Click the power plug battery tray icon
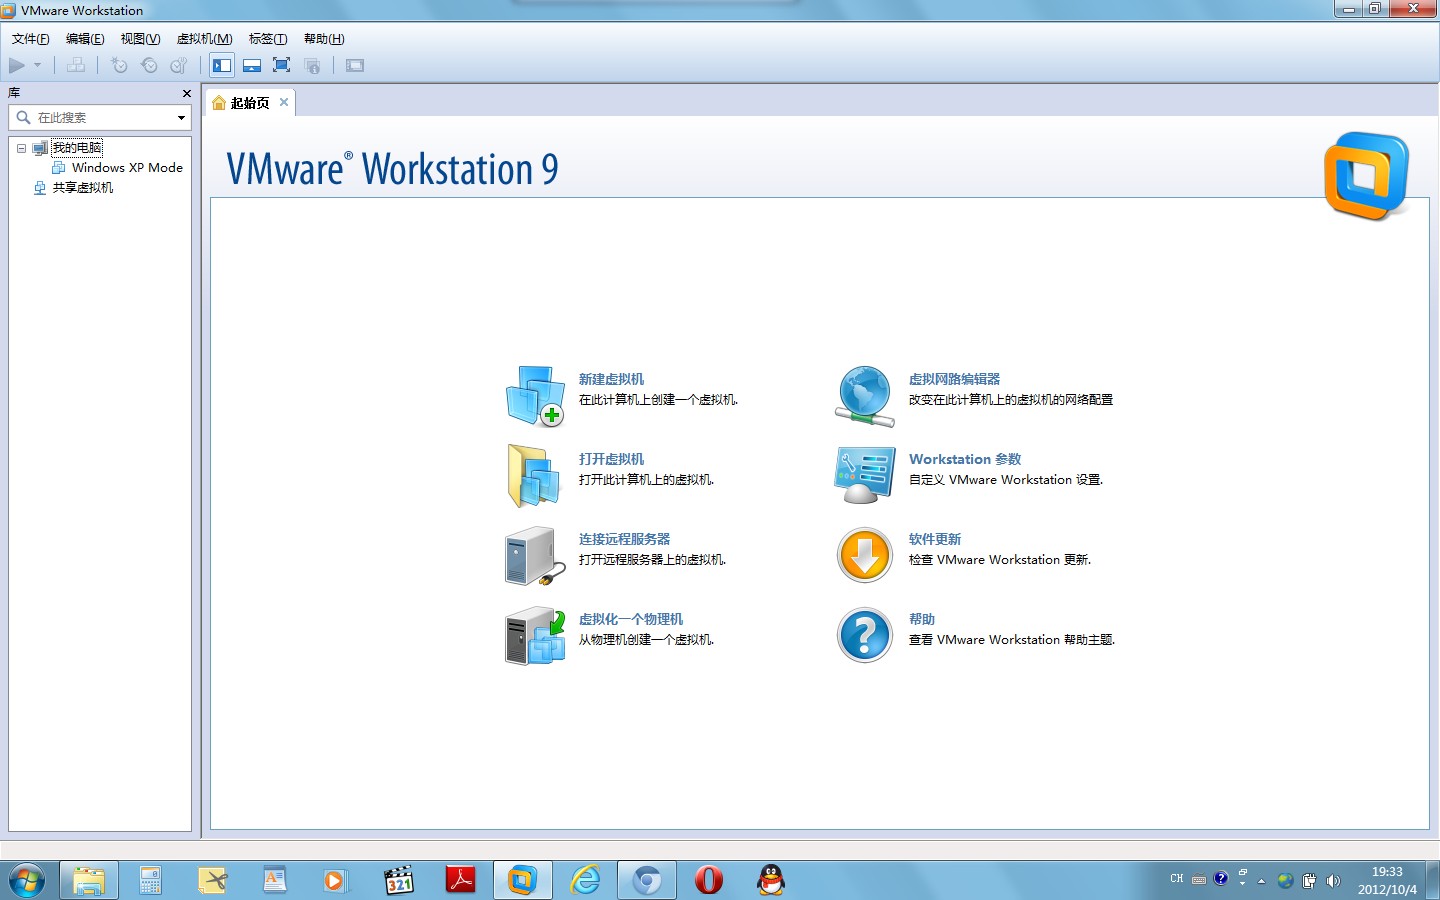 (1309, 881)
